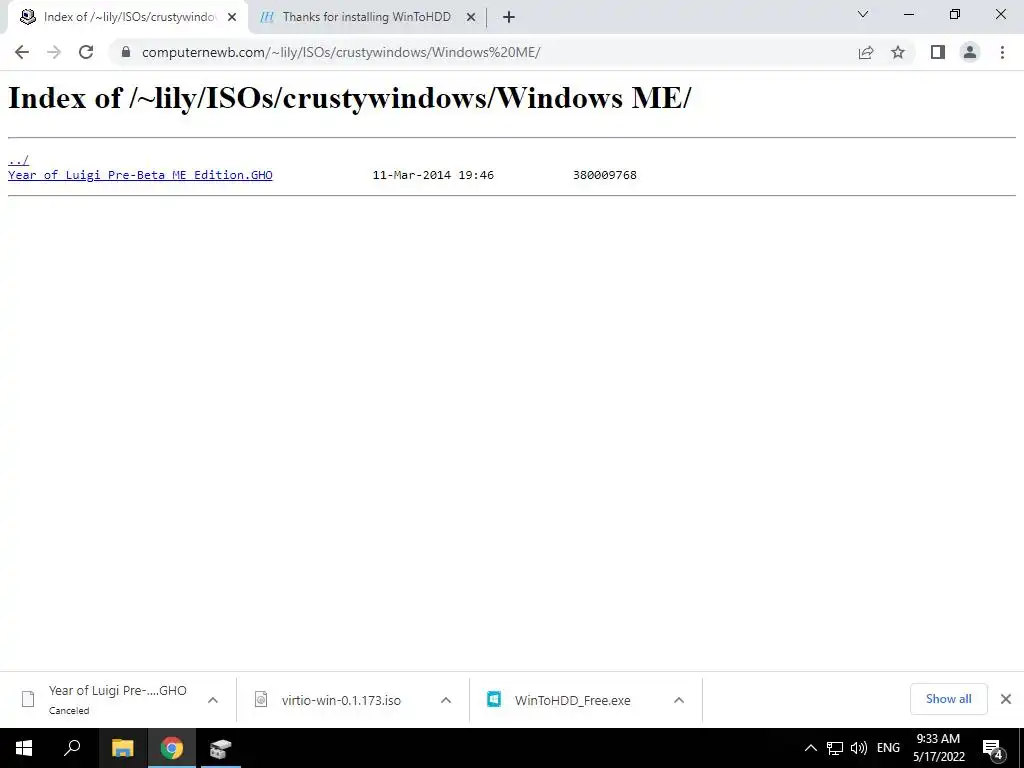The image size is (1024, 768).
Task: Open the notification center
Action: [993, 748]
